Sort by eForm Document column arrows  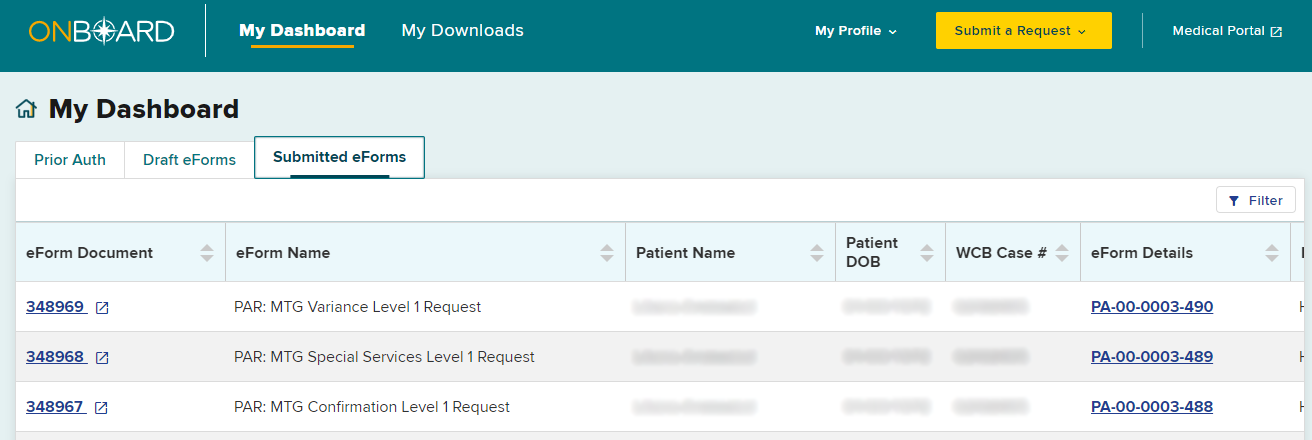point(207,253)
